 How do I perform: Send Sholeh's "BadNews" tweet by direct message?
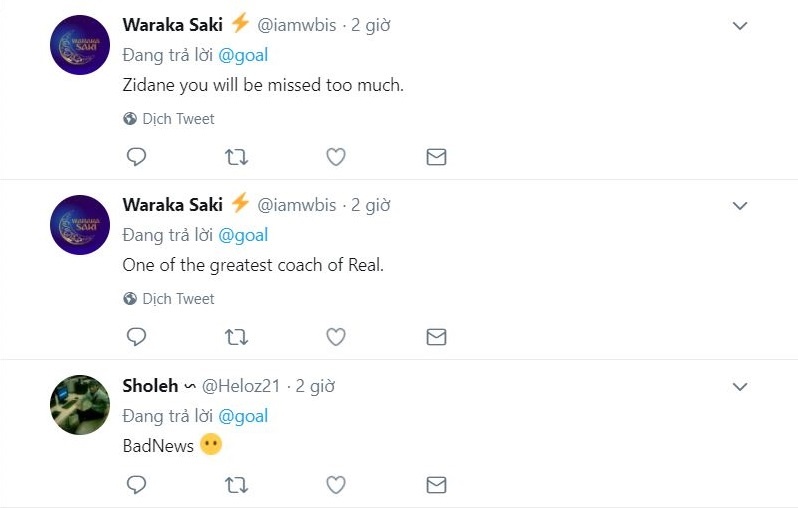[436, 485]
